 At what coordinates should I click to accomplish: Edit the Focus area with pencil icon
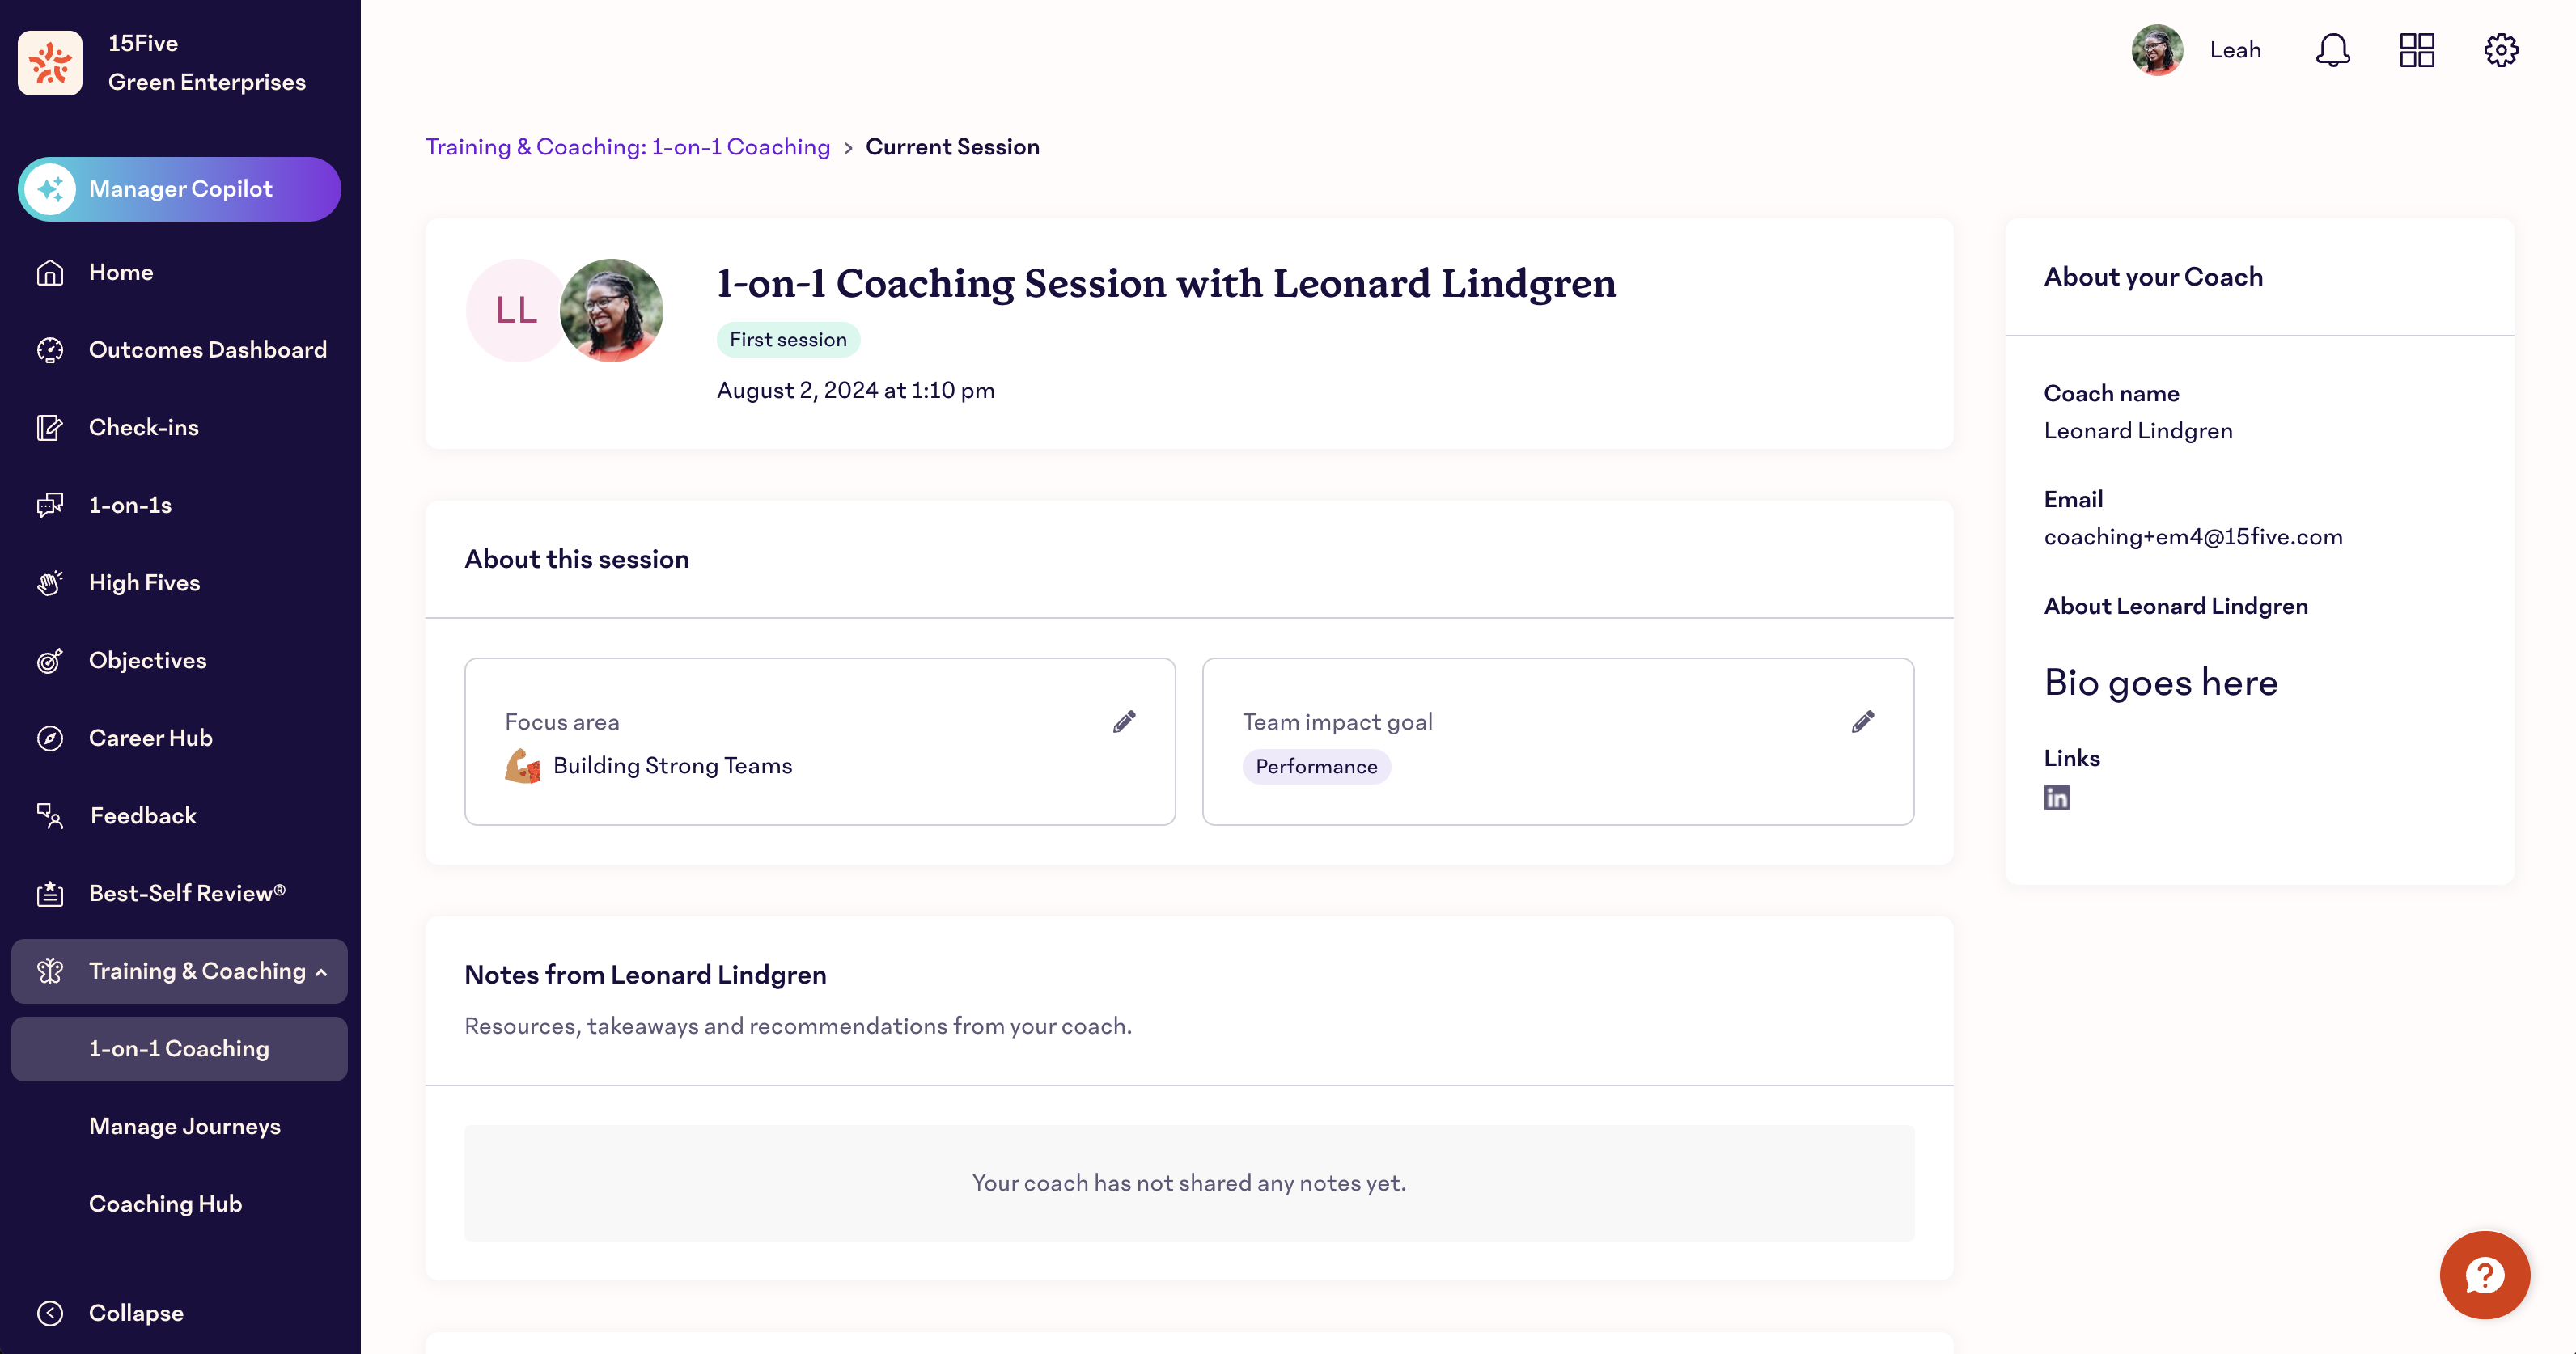[x=1124, y=722]
